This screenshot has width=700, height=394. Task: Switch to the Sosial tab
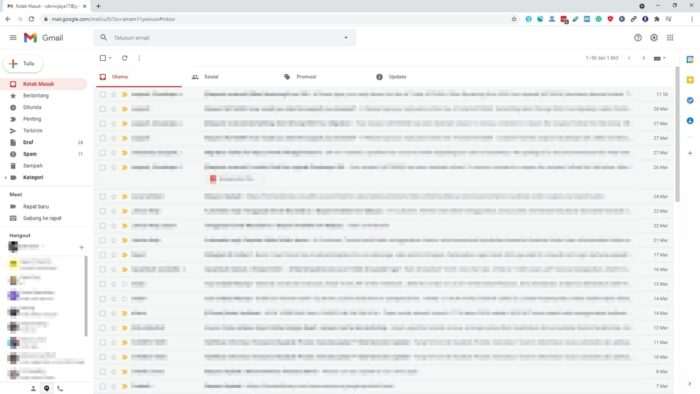click(211, 77)
